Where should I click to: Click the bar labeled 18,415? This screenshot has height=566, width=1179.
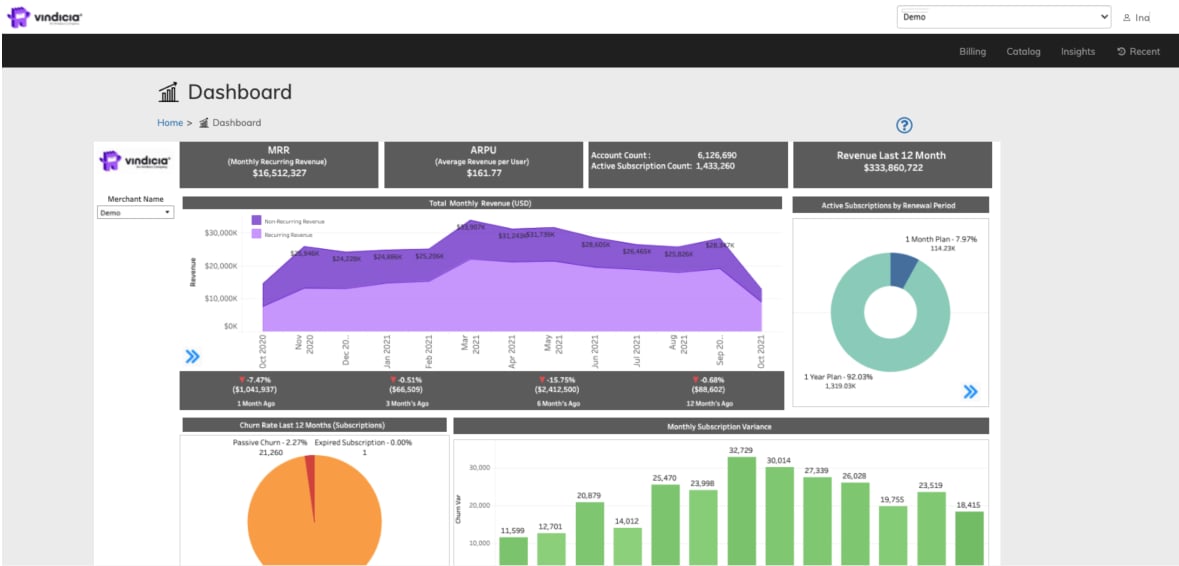click(969, 538)
